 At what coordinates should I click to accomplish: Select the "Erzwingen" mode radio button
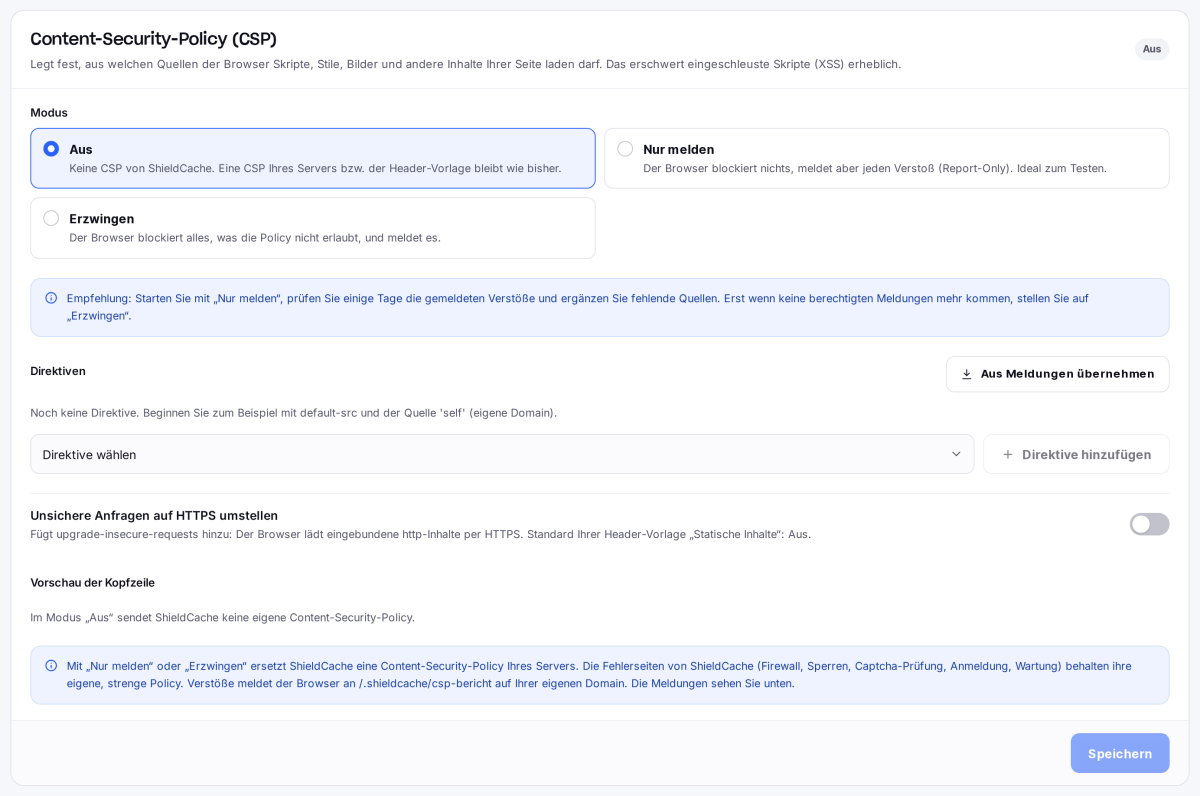click(x=51, y=218)
